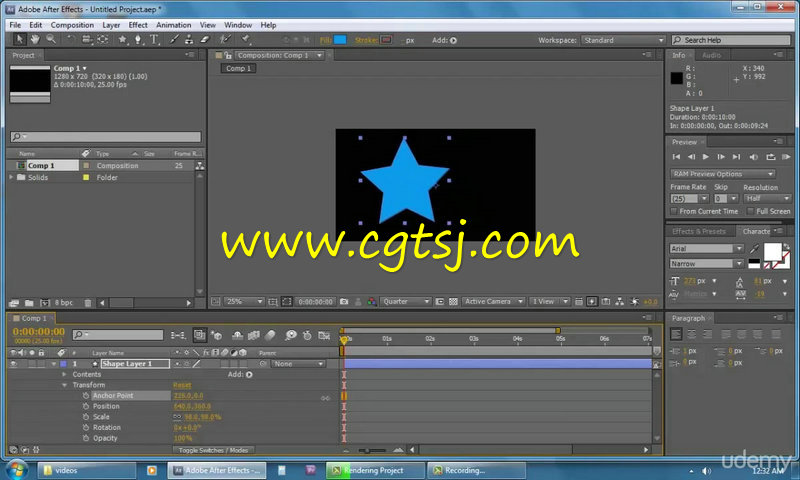Expand the Solids folder in Project panel
800x480 pixels.
point(11,177)
